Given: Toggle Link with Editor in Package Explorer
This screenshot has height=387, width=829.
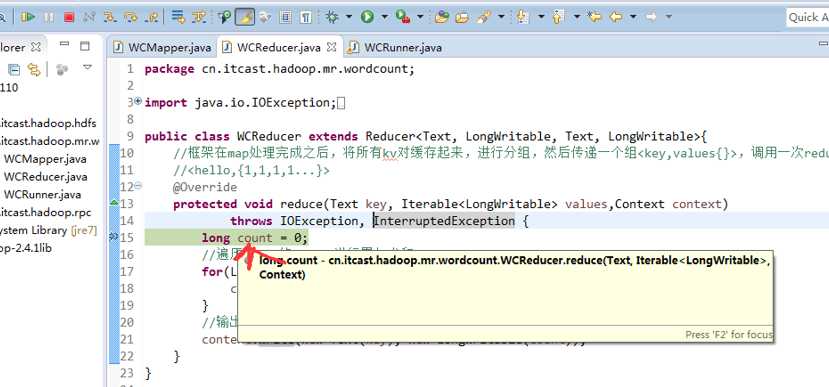Looking at the screenshot, I should tap(34, 69).
